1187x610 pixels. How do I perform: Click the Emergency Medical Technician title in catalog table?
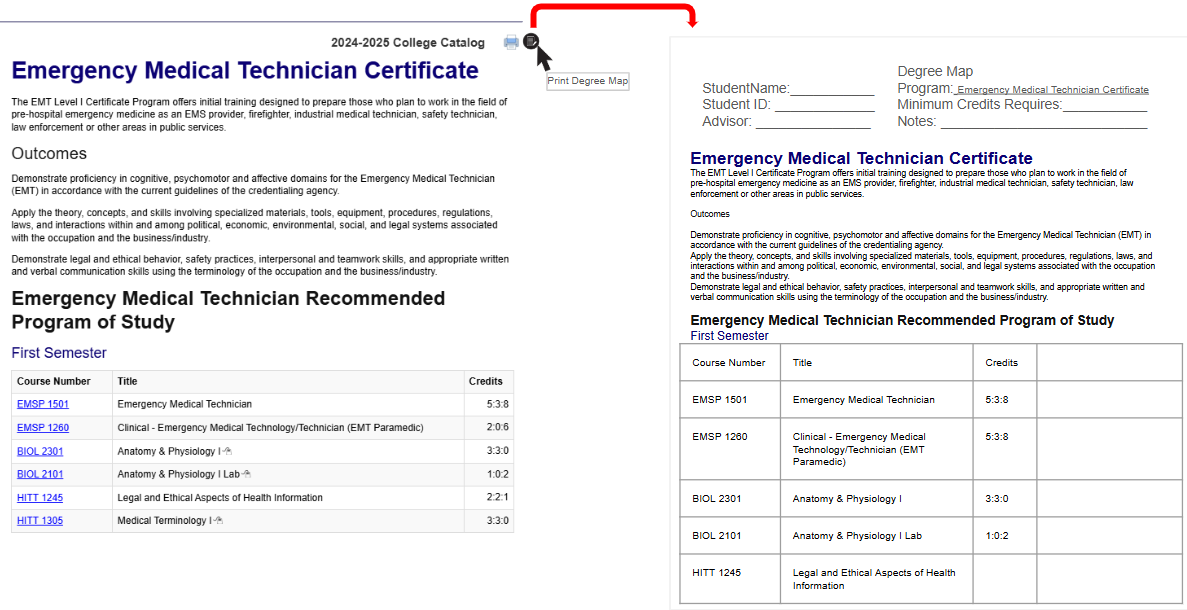pyautogui.click(x=185, y=404)
